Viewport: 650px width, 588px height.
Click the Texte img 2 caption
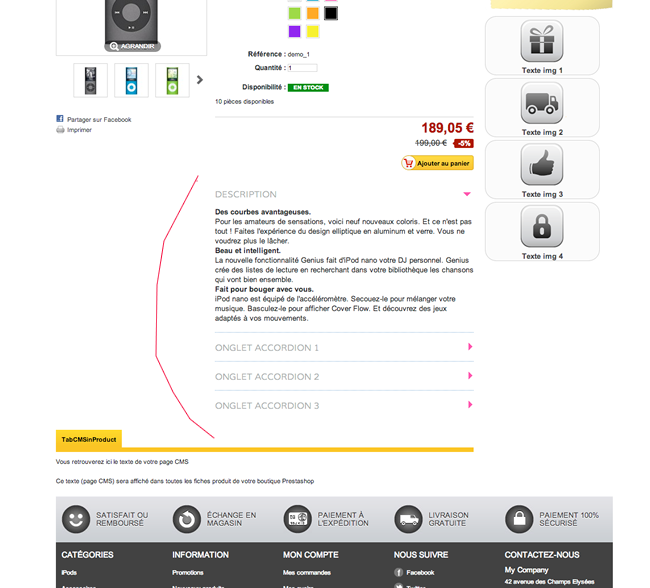point(542,132)
